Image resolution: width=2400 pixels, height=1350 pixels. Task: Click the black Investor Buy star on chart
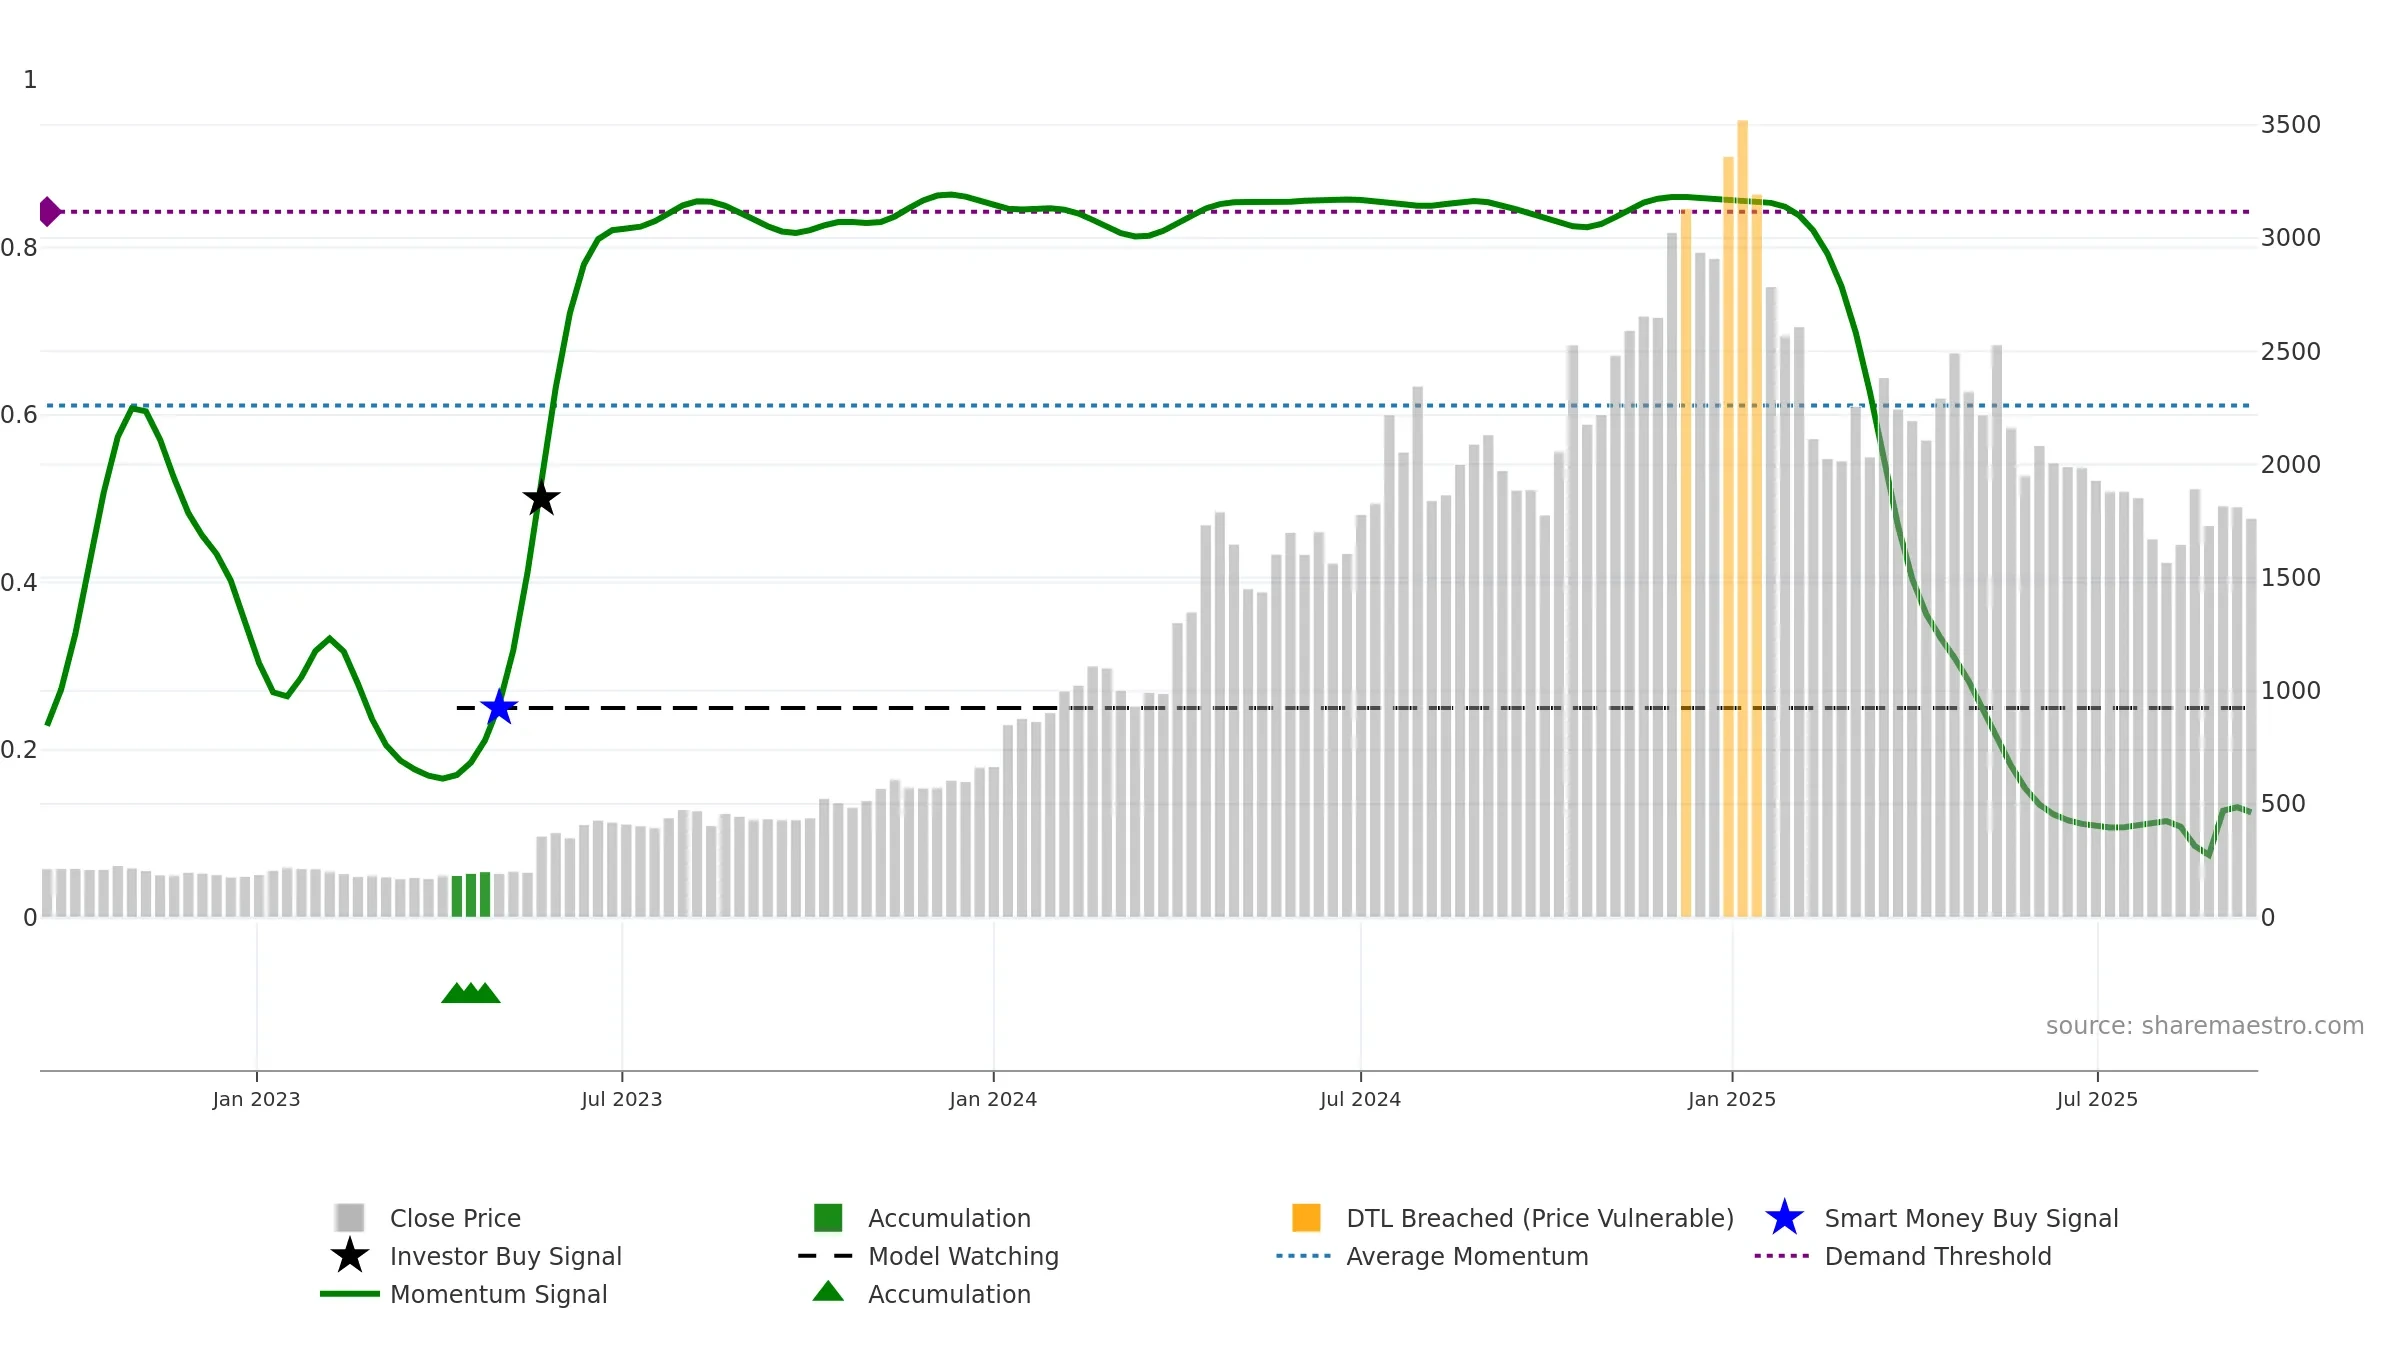point(541,498)
